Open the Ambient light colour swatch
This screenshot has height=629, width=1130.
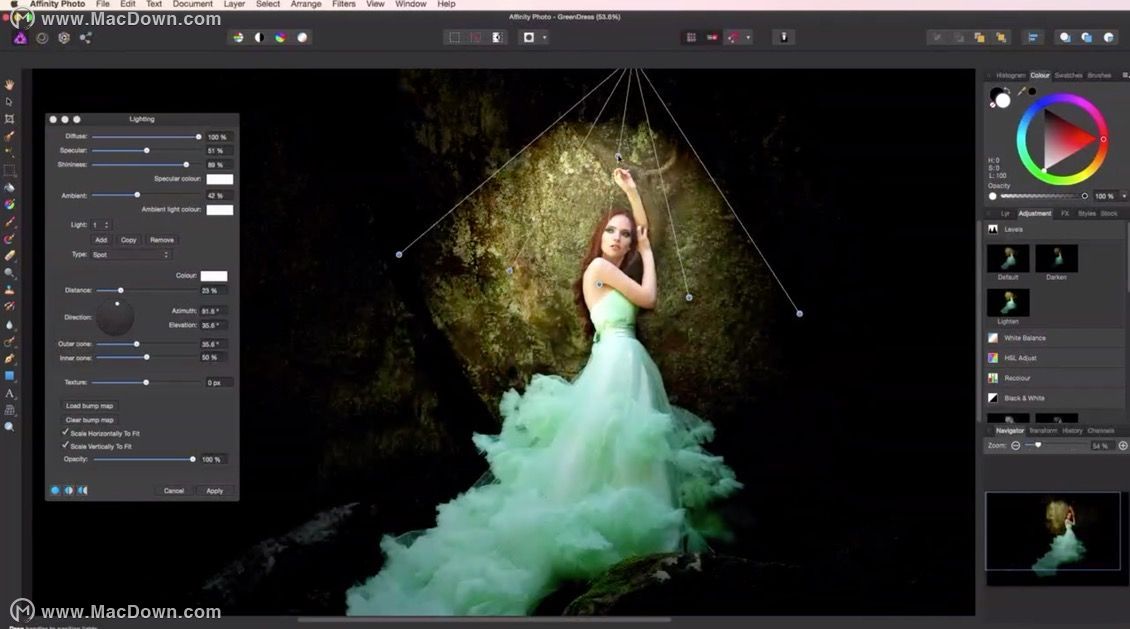220,210
